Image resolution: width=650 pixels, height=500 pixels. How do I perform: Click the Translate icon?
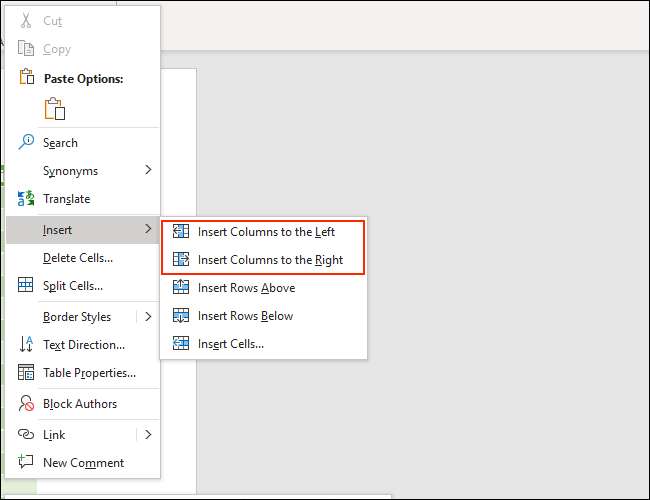(x=26, y=198)
